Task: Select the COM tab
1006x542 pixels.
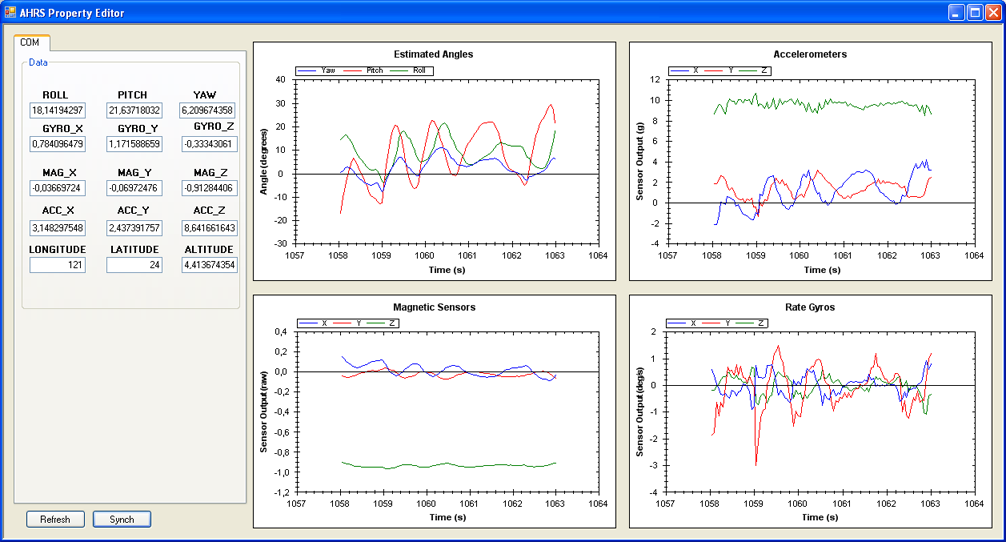Action: [31, 42]
